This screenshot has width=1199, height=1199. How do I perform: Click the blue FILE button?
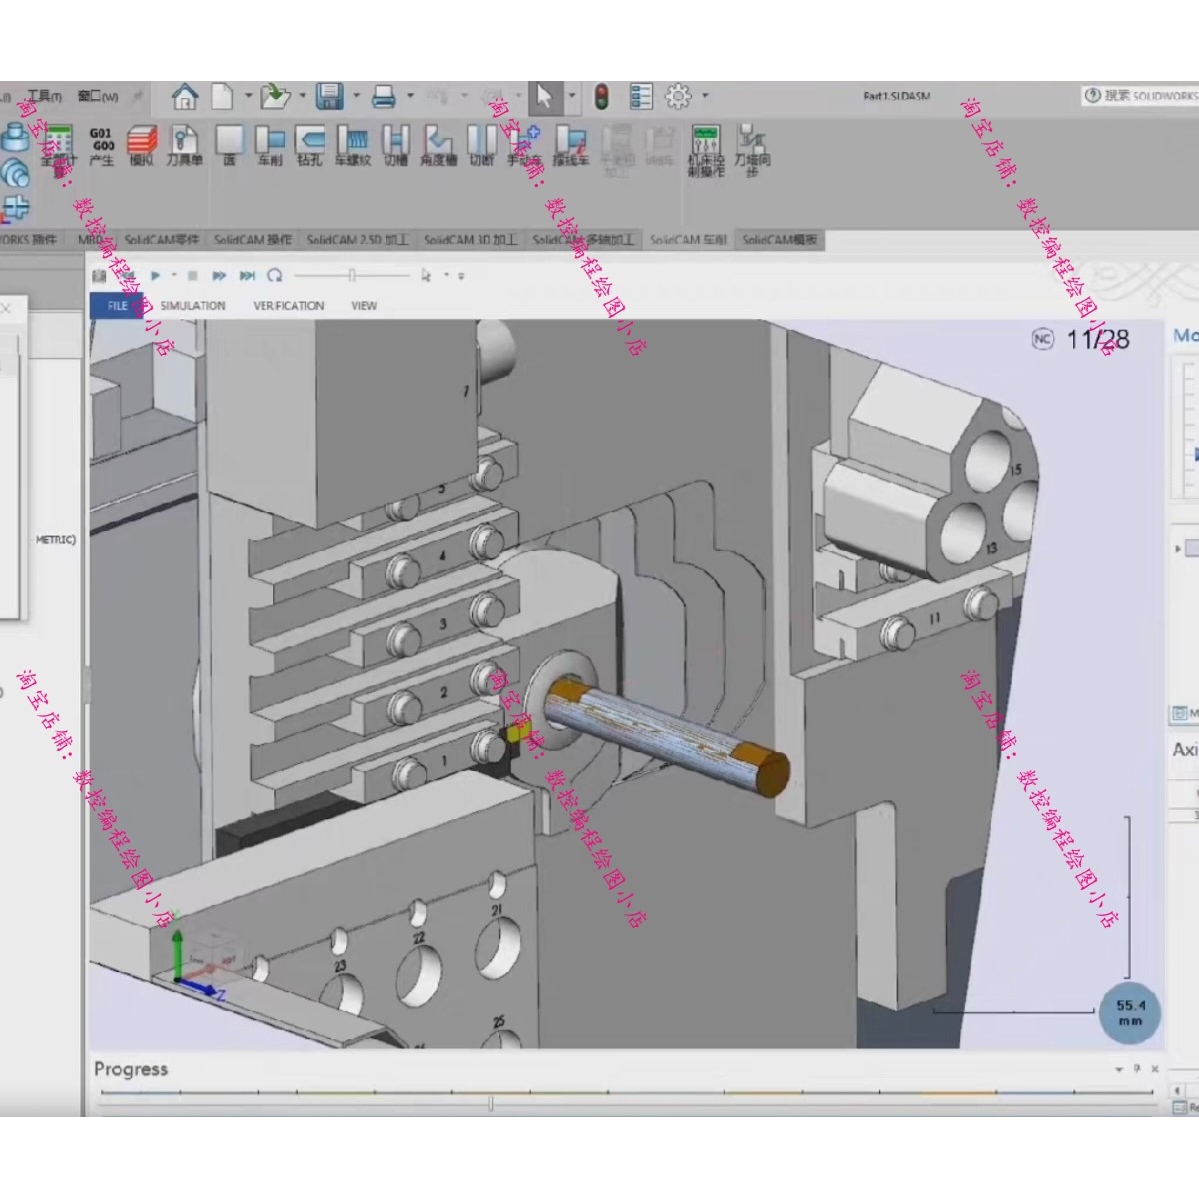(x=117, y=306)
